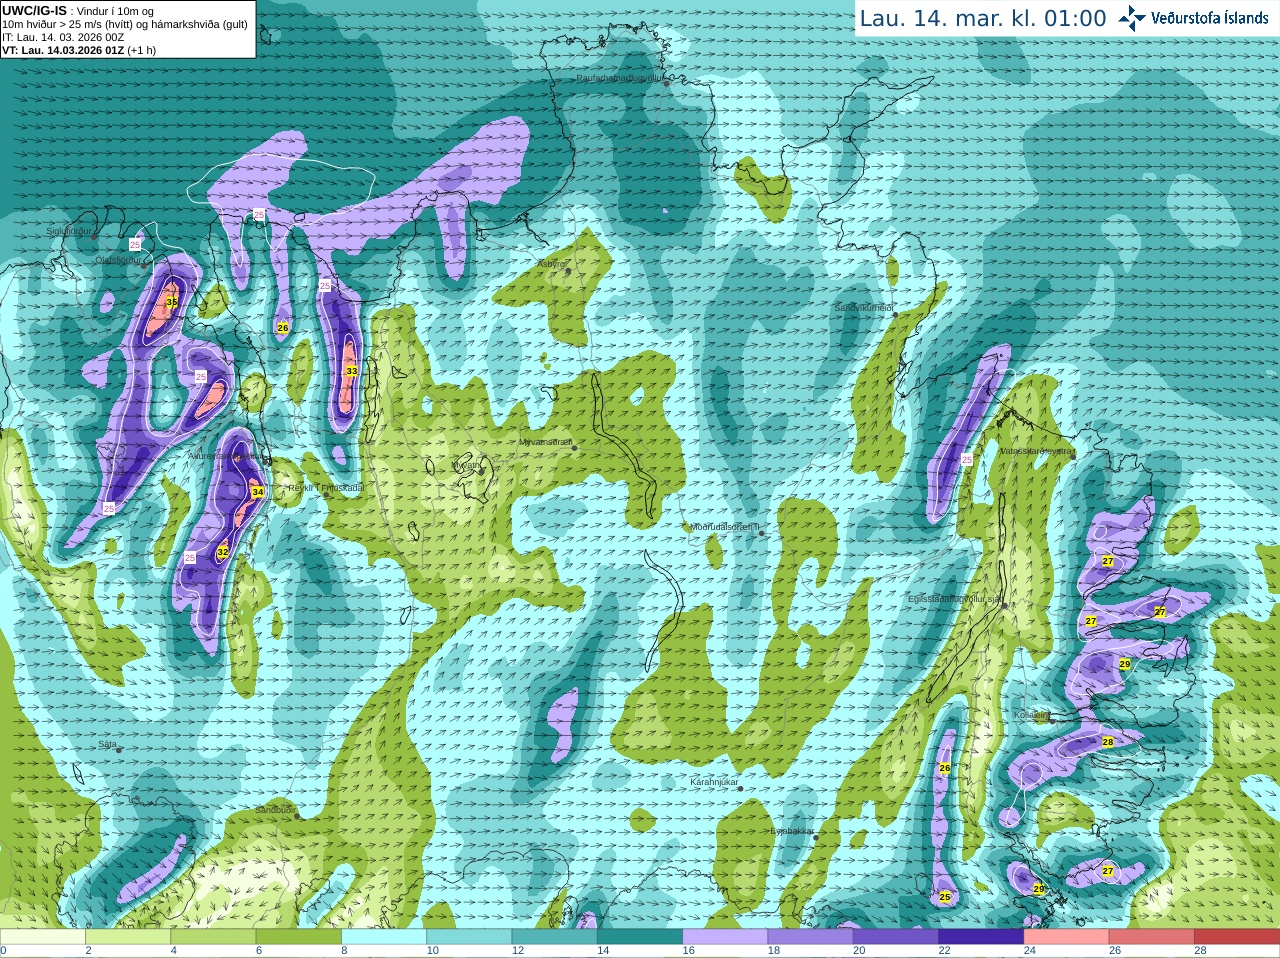Click the 24–26 m/s pink legend swatch
The height and width of the screenshot is (958, 1280).
pyautogui.click(x=1066, y=936)
